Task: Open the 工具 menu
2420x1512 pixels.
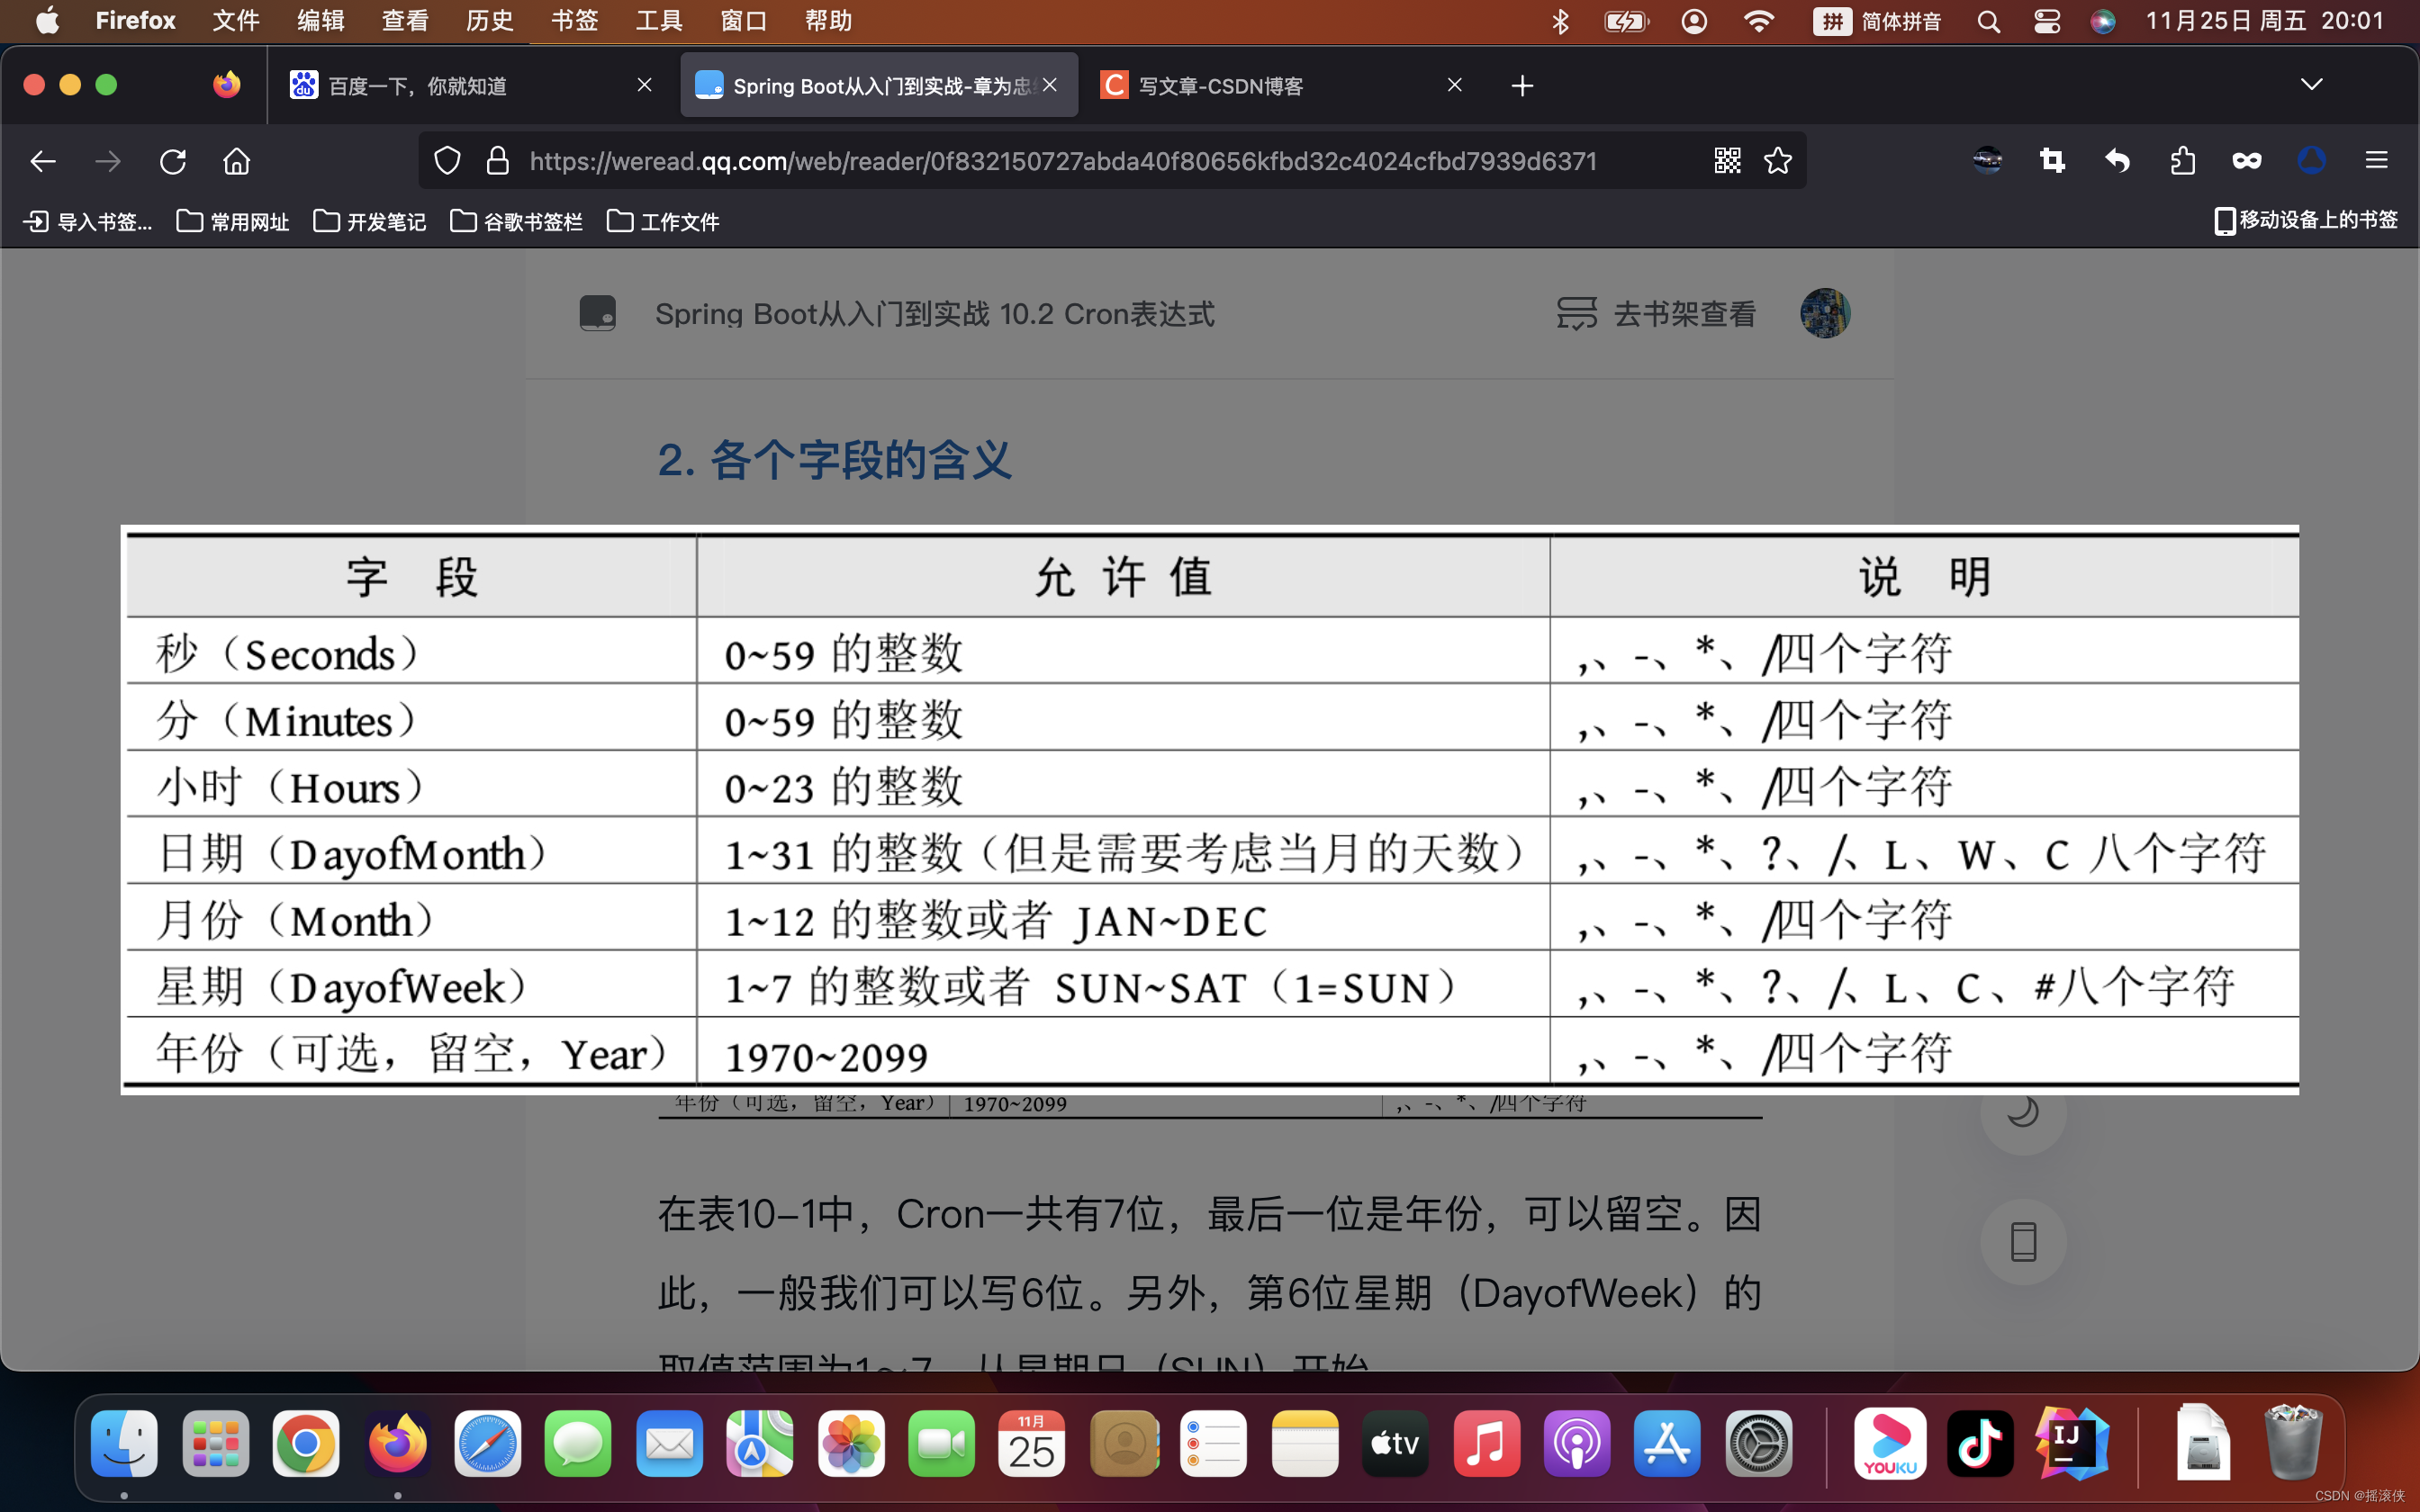Action: click(x=659, y=21)
